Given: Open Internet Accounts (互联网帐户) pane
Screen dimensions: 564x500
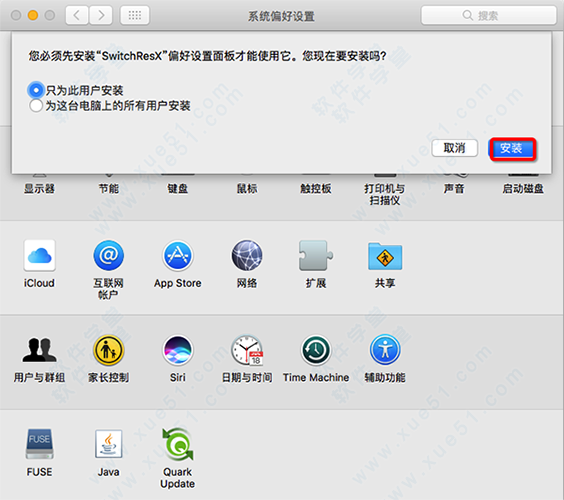Looking at the screenshot, I should point(108,255).
